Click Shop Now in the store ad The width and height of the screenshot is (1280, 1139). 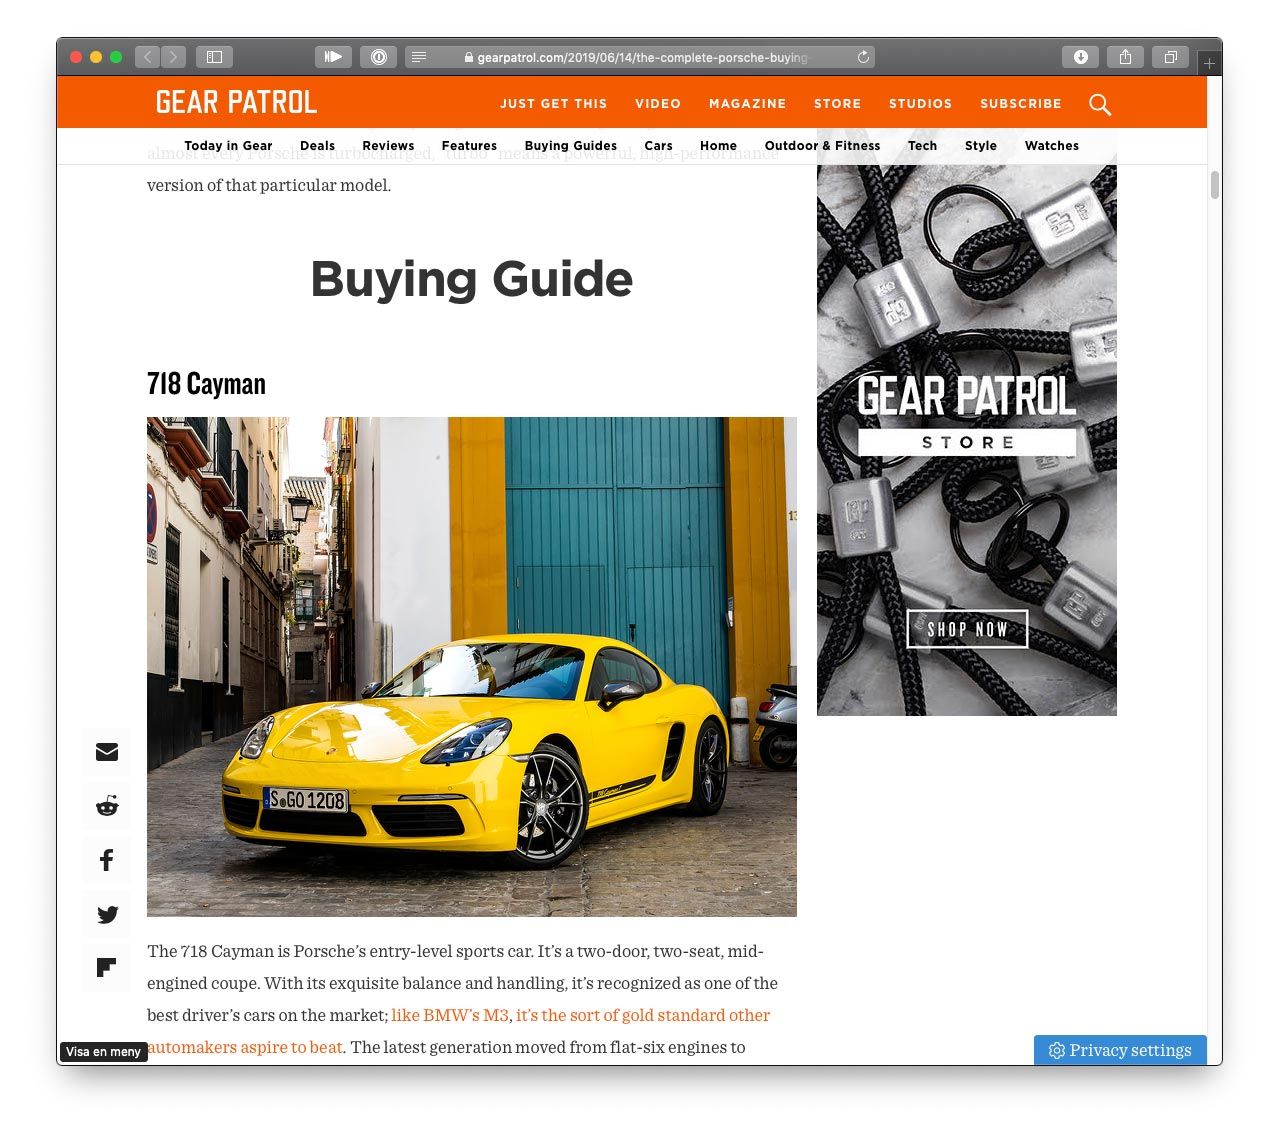tap(967, 629)
